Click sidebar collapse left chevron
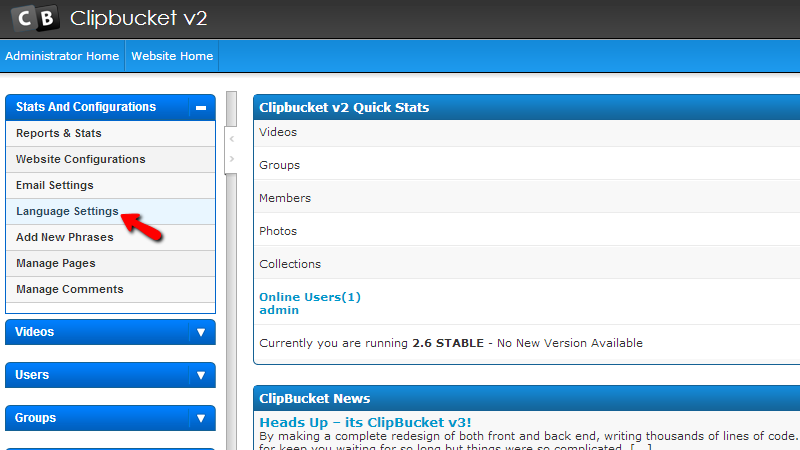This screenshot has height=450, width=800. (232, 139)
